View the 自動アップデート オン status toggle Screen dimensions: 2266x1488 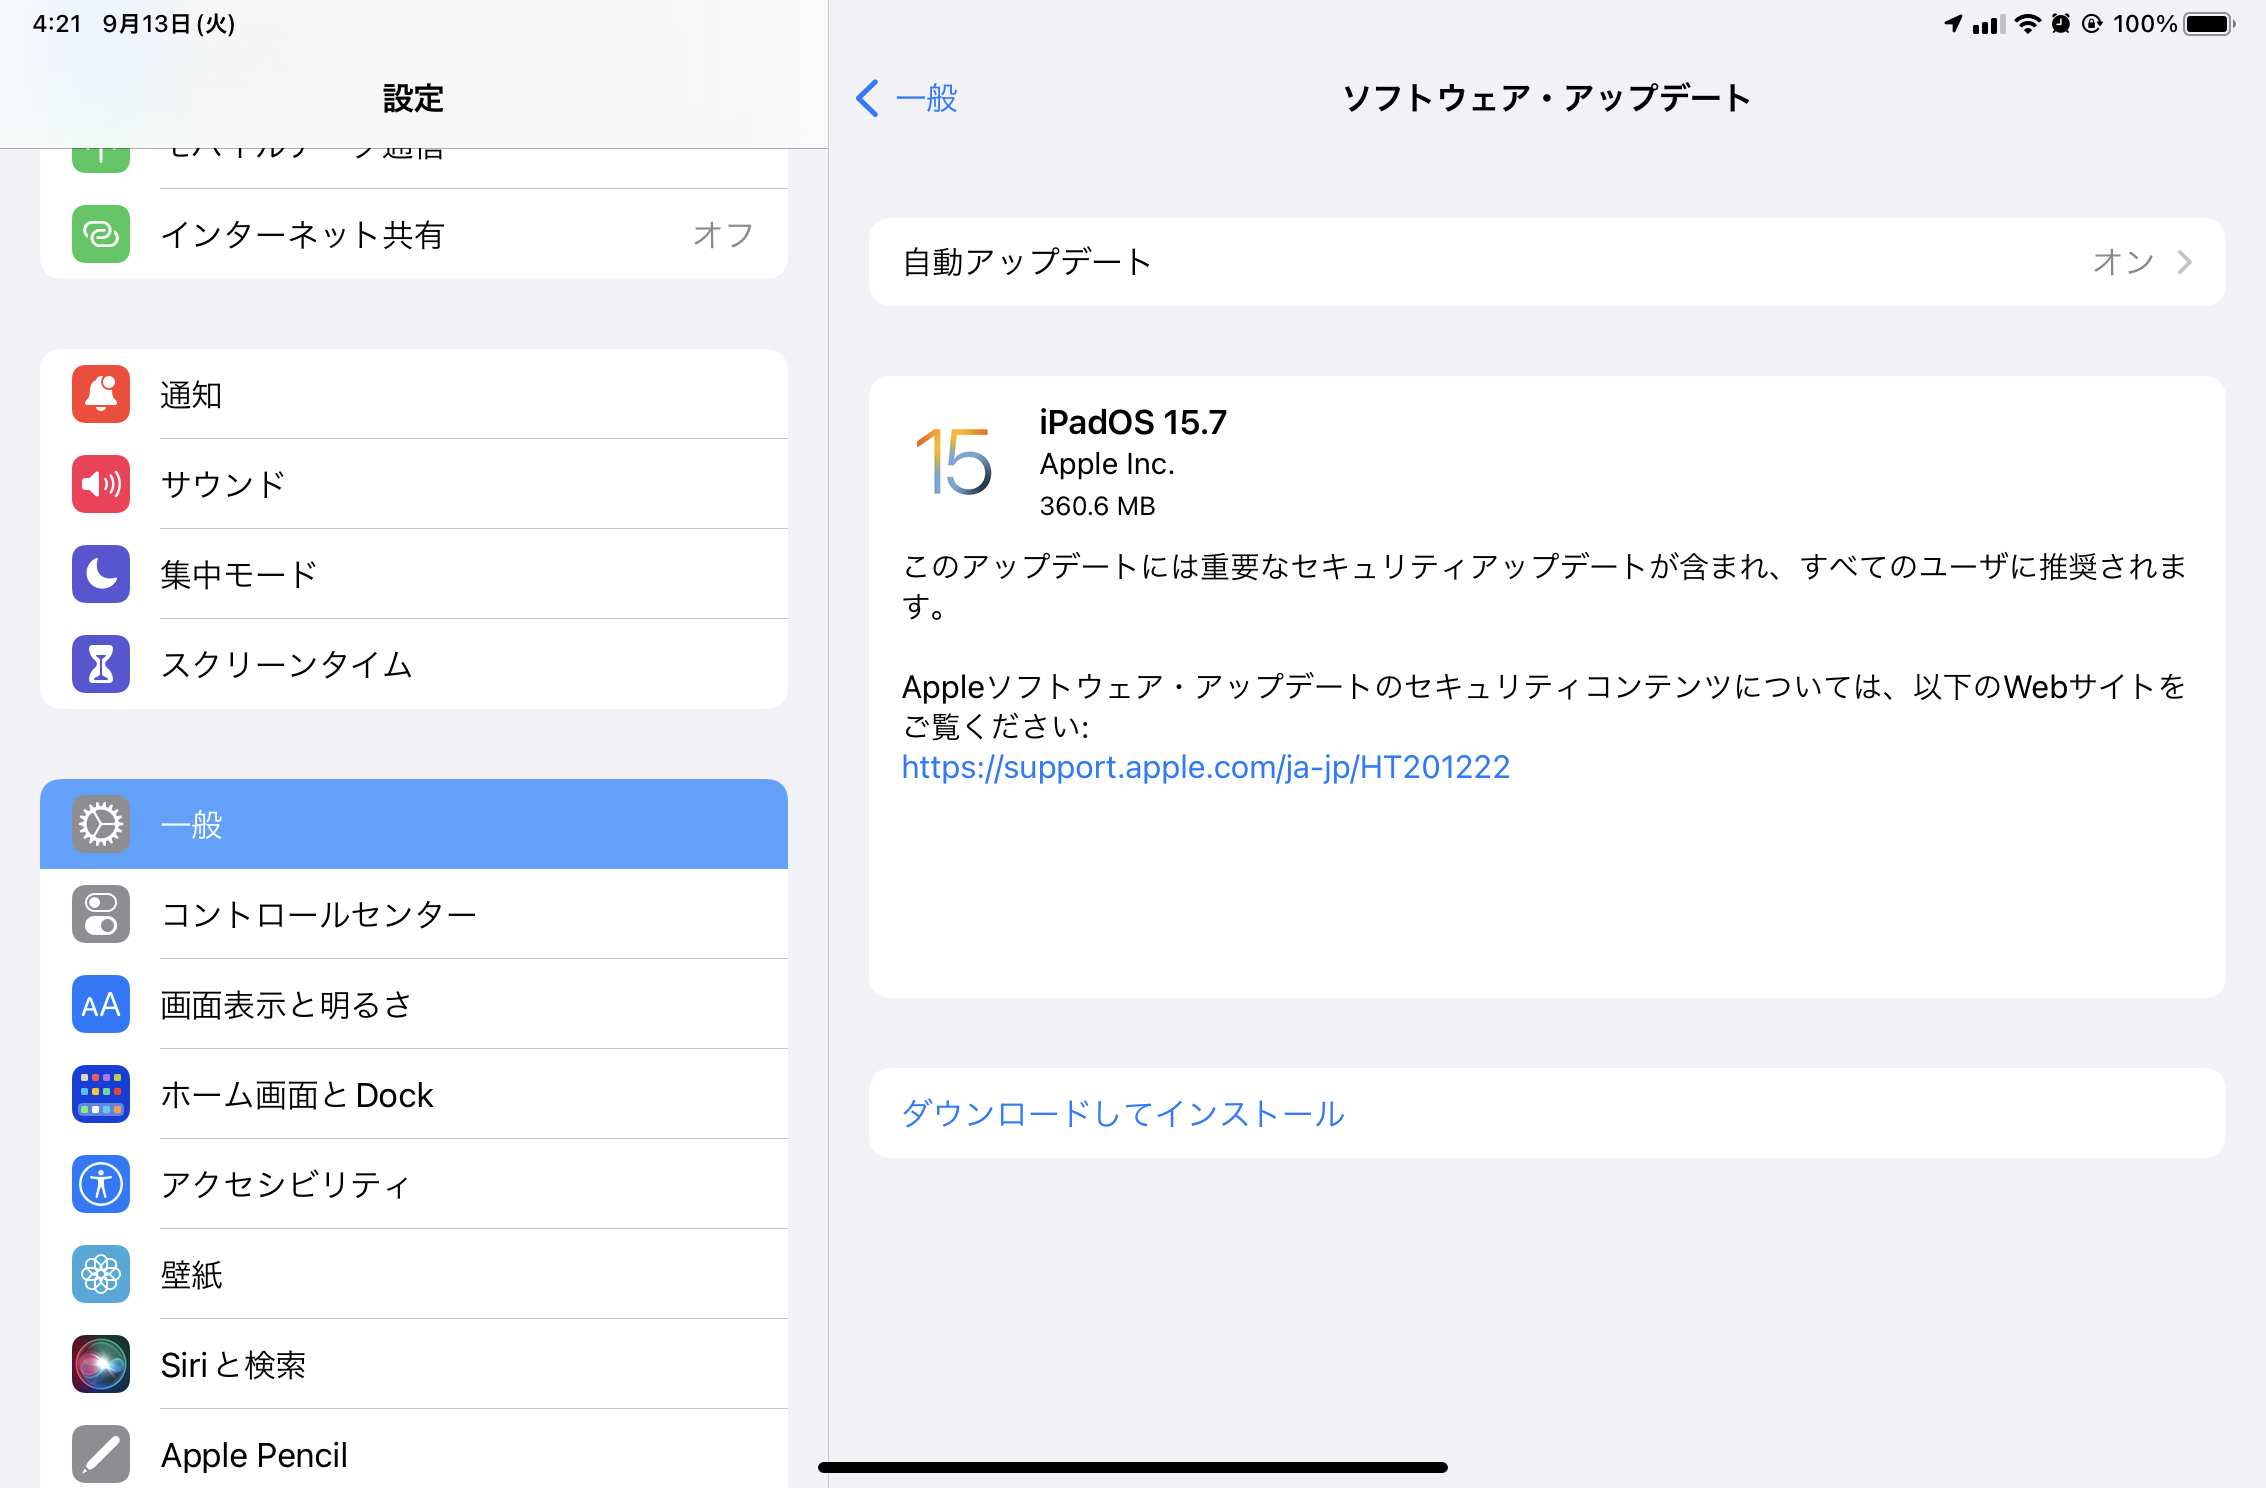(x=2123, y=262)
